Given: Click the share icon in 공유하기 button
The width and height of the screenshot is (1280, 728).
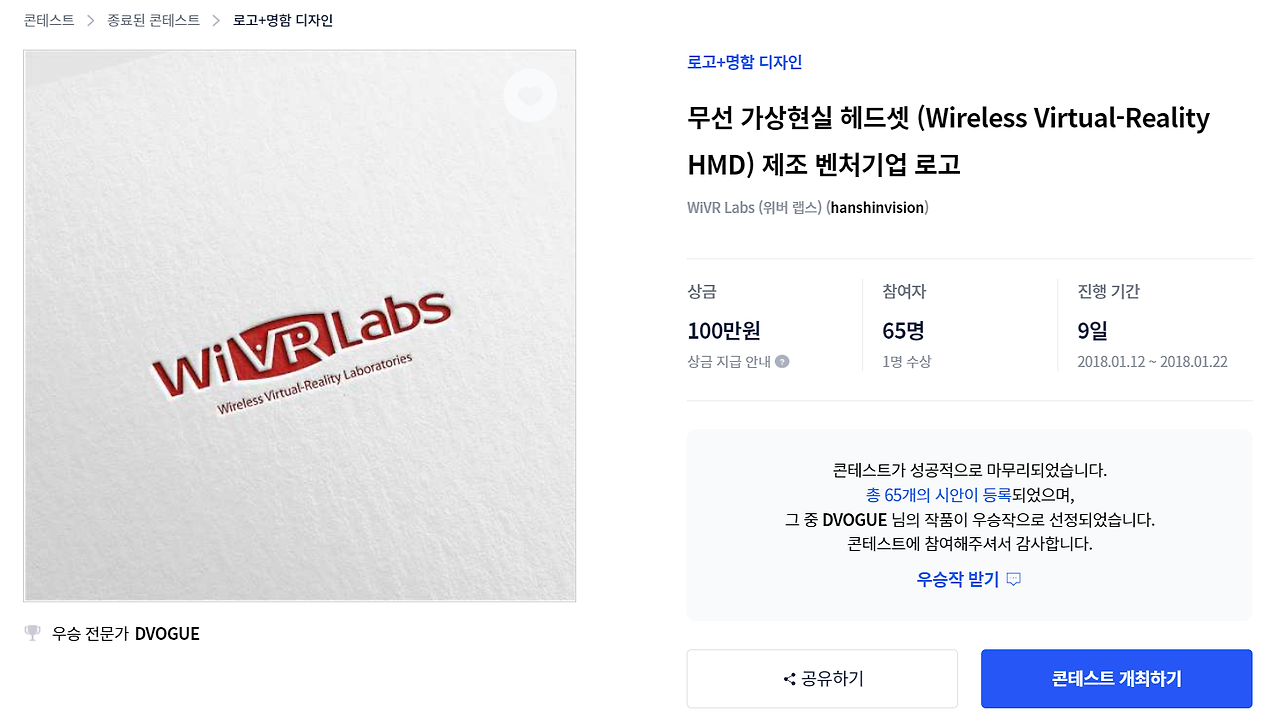Looking at the screenshot, I should click(x=789, y=679).
